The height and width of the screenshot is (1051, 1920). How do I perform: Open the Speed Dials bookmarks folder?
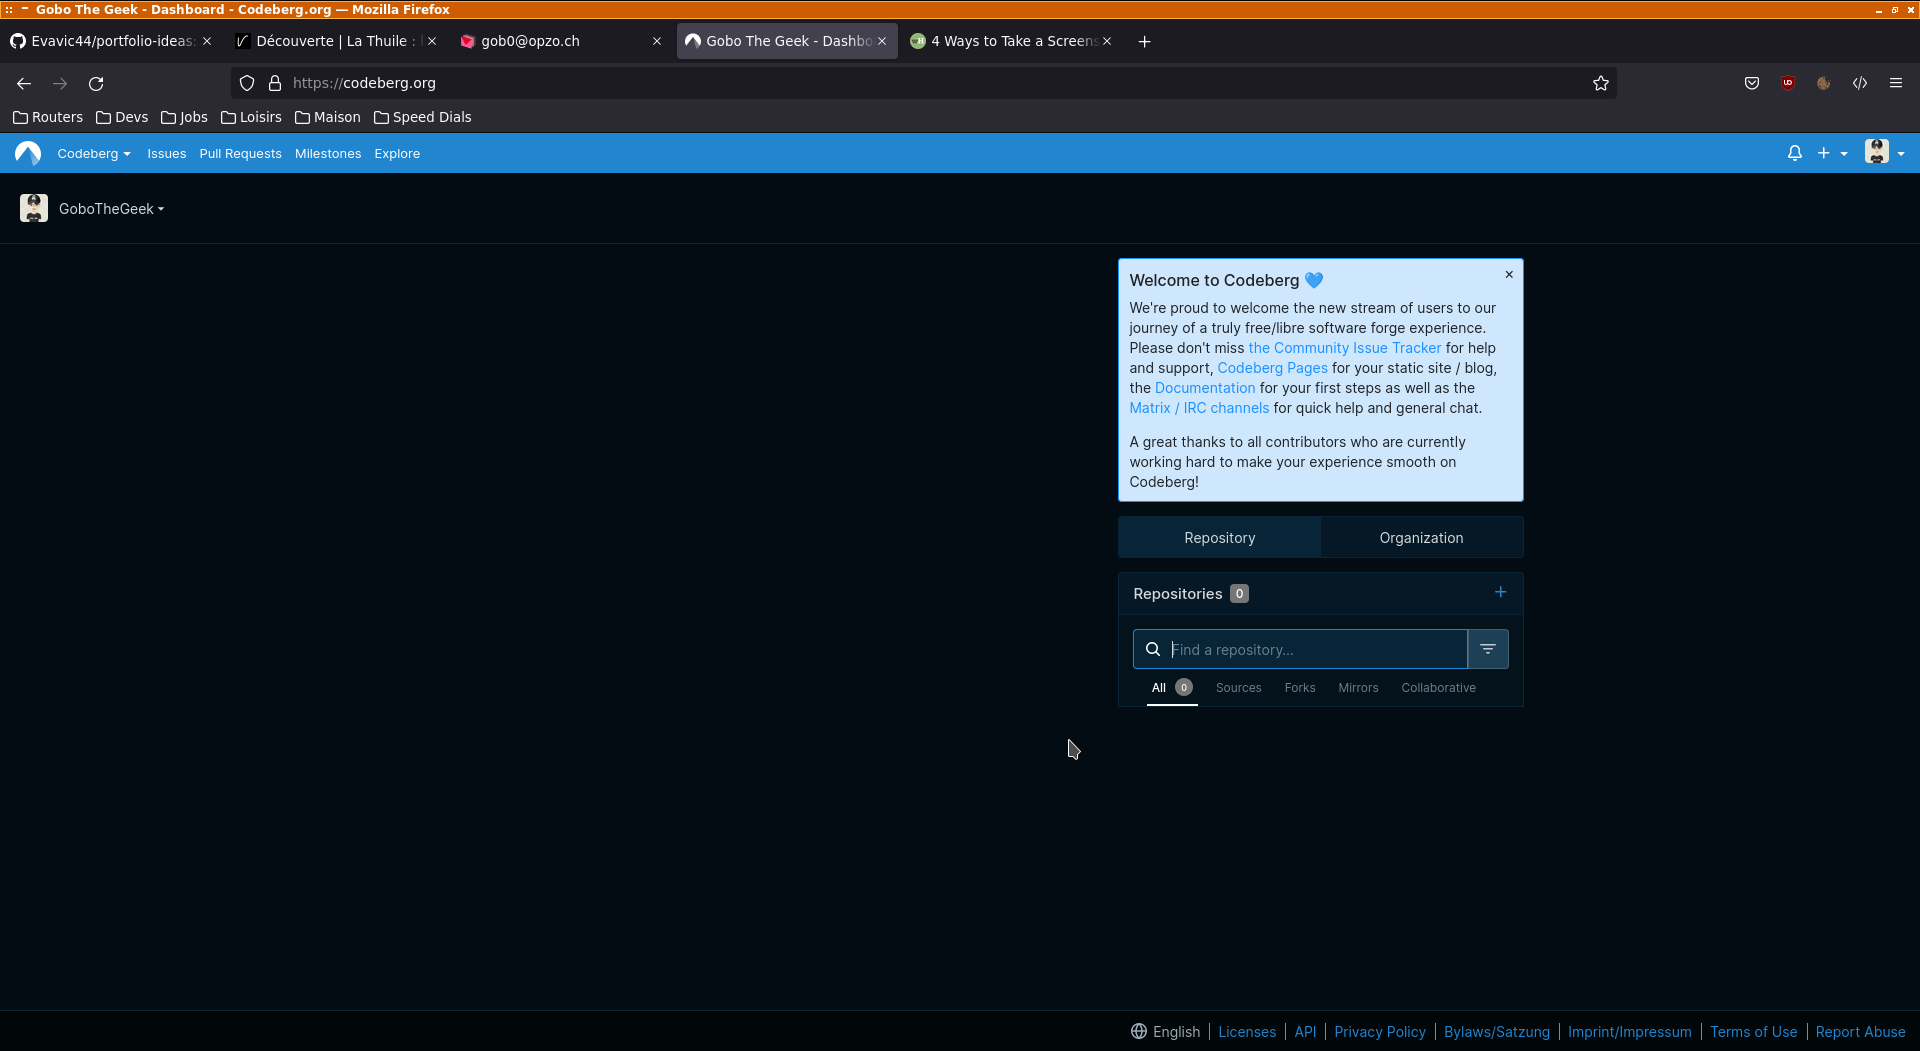pyautogui.click(x=422, y=118)
